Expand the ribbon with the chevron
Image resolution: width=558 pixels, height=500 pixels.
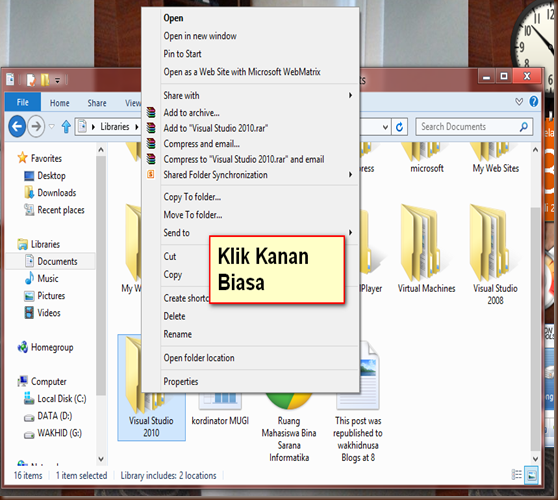(x=519, y=102)
